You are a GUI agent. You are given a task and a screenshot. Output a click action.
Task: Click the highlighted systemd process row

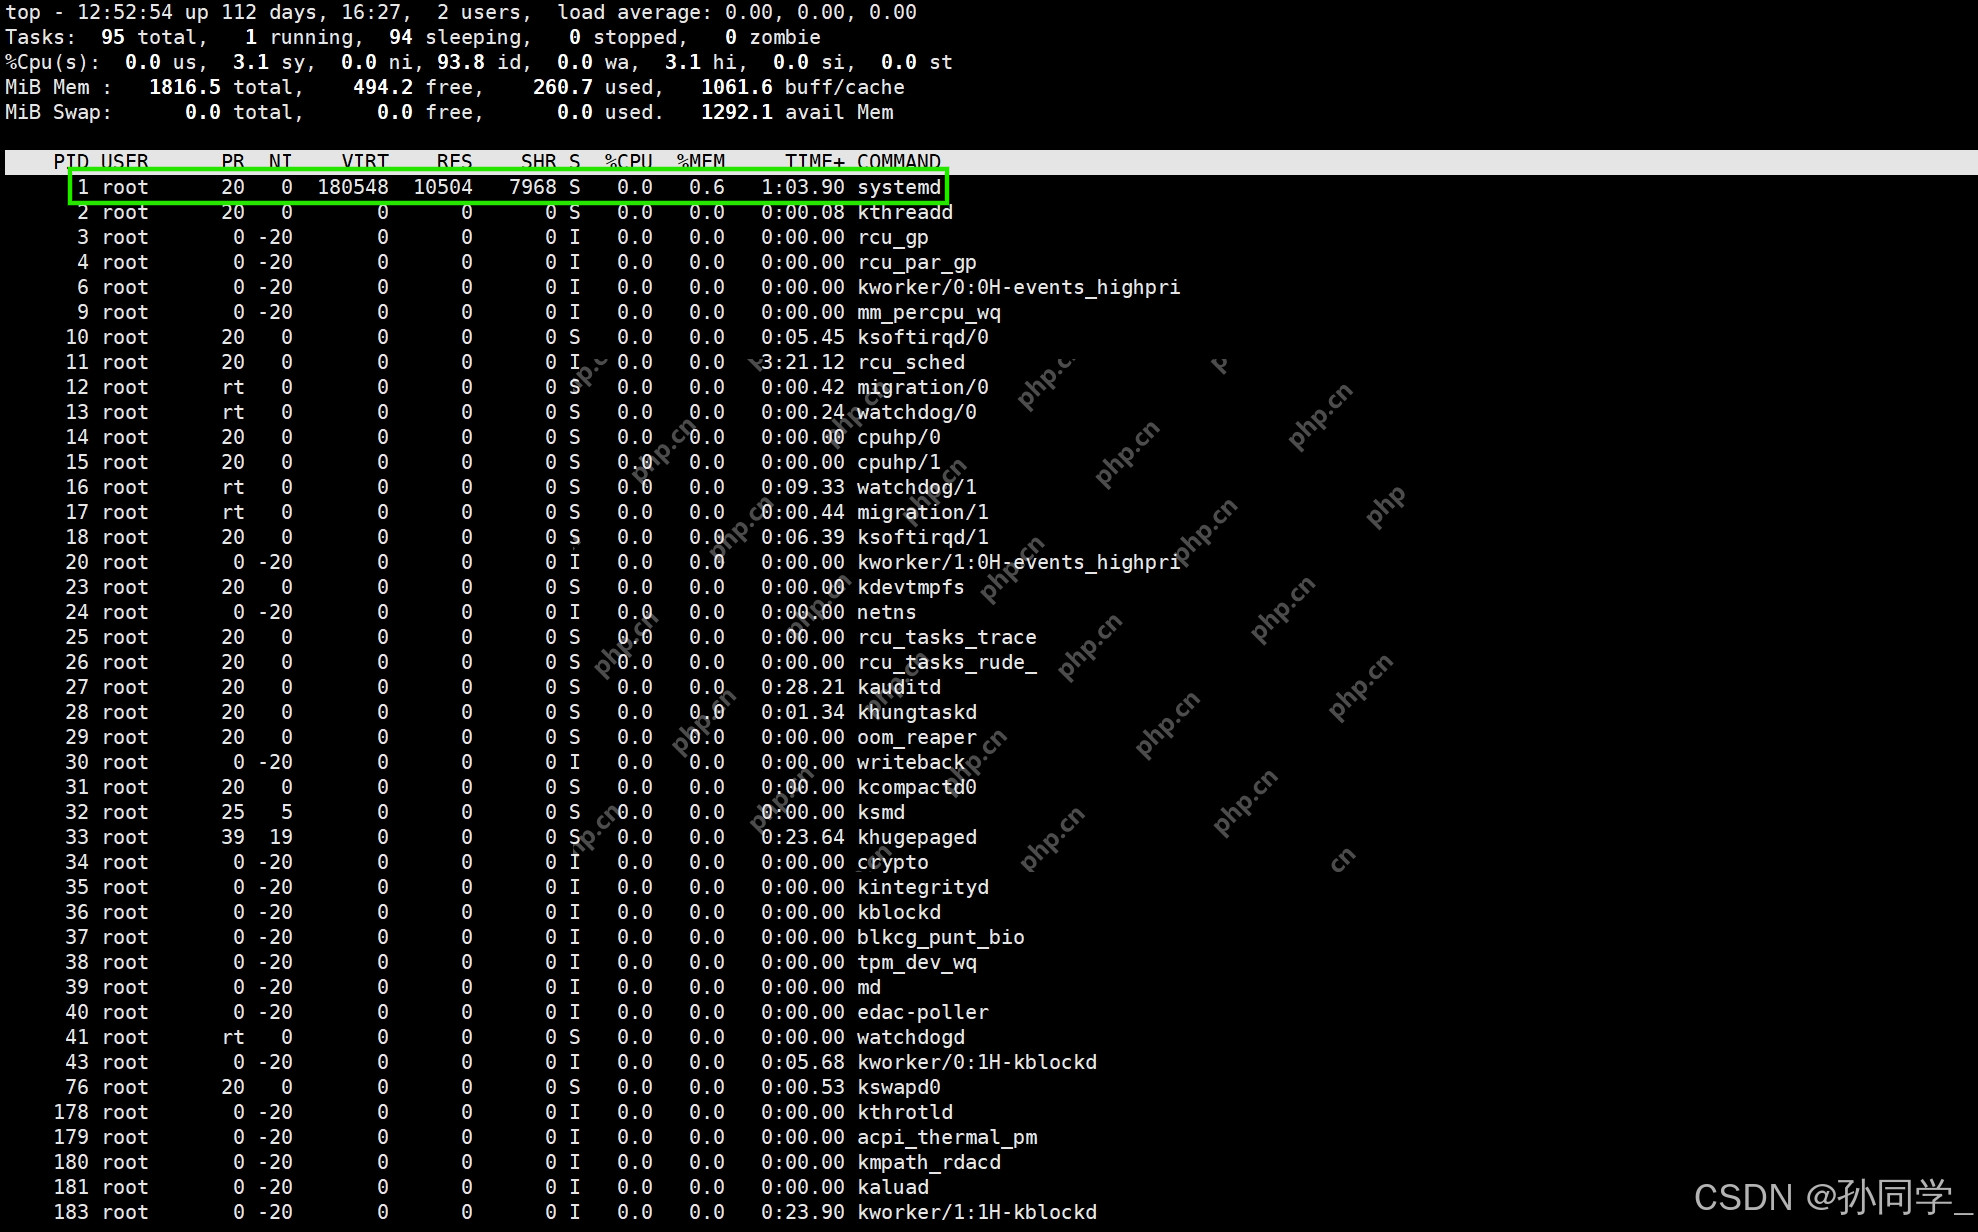coord(508,187)
